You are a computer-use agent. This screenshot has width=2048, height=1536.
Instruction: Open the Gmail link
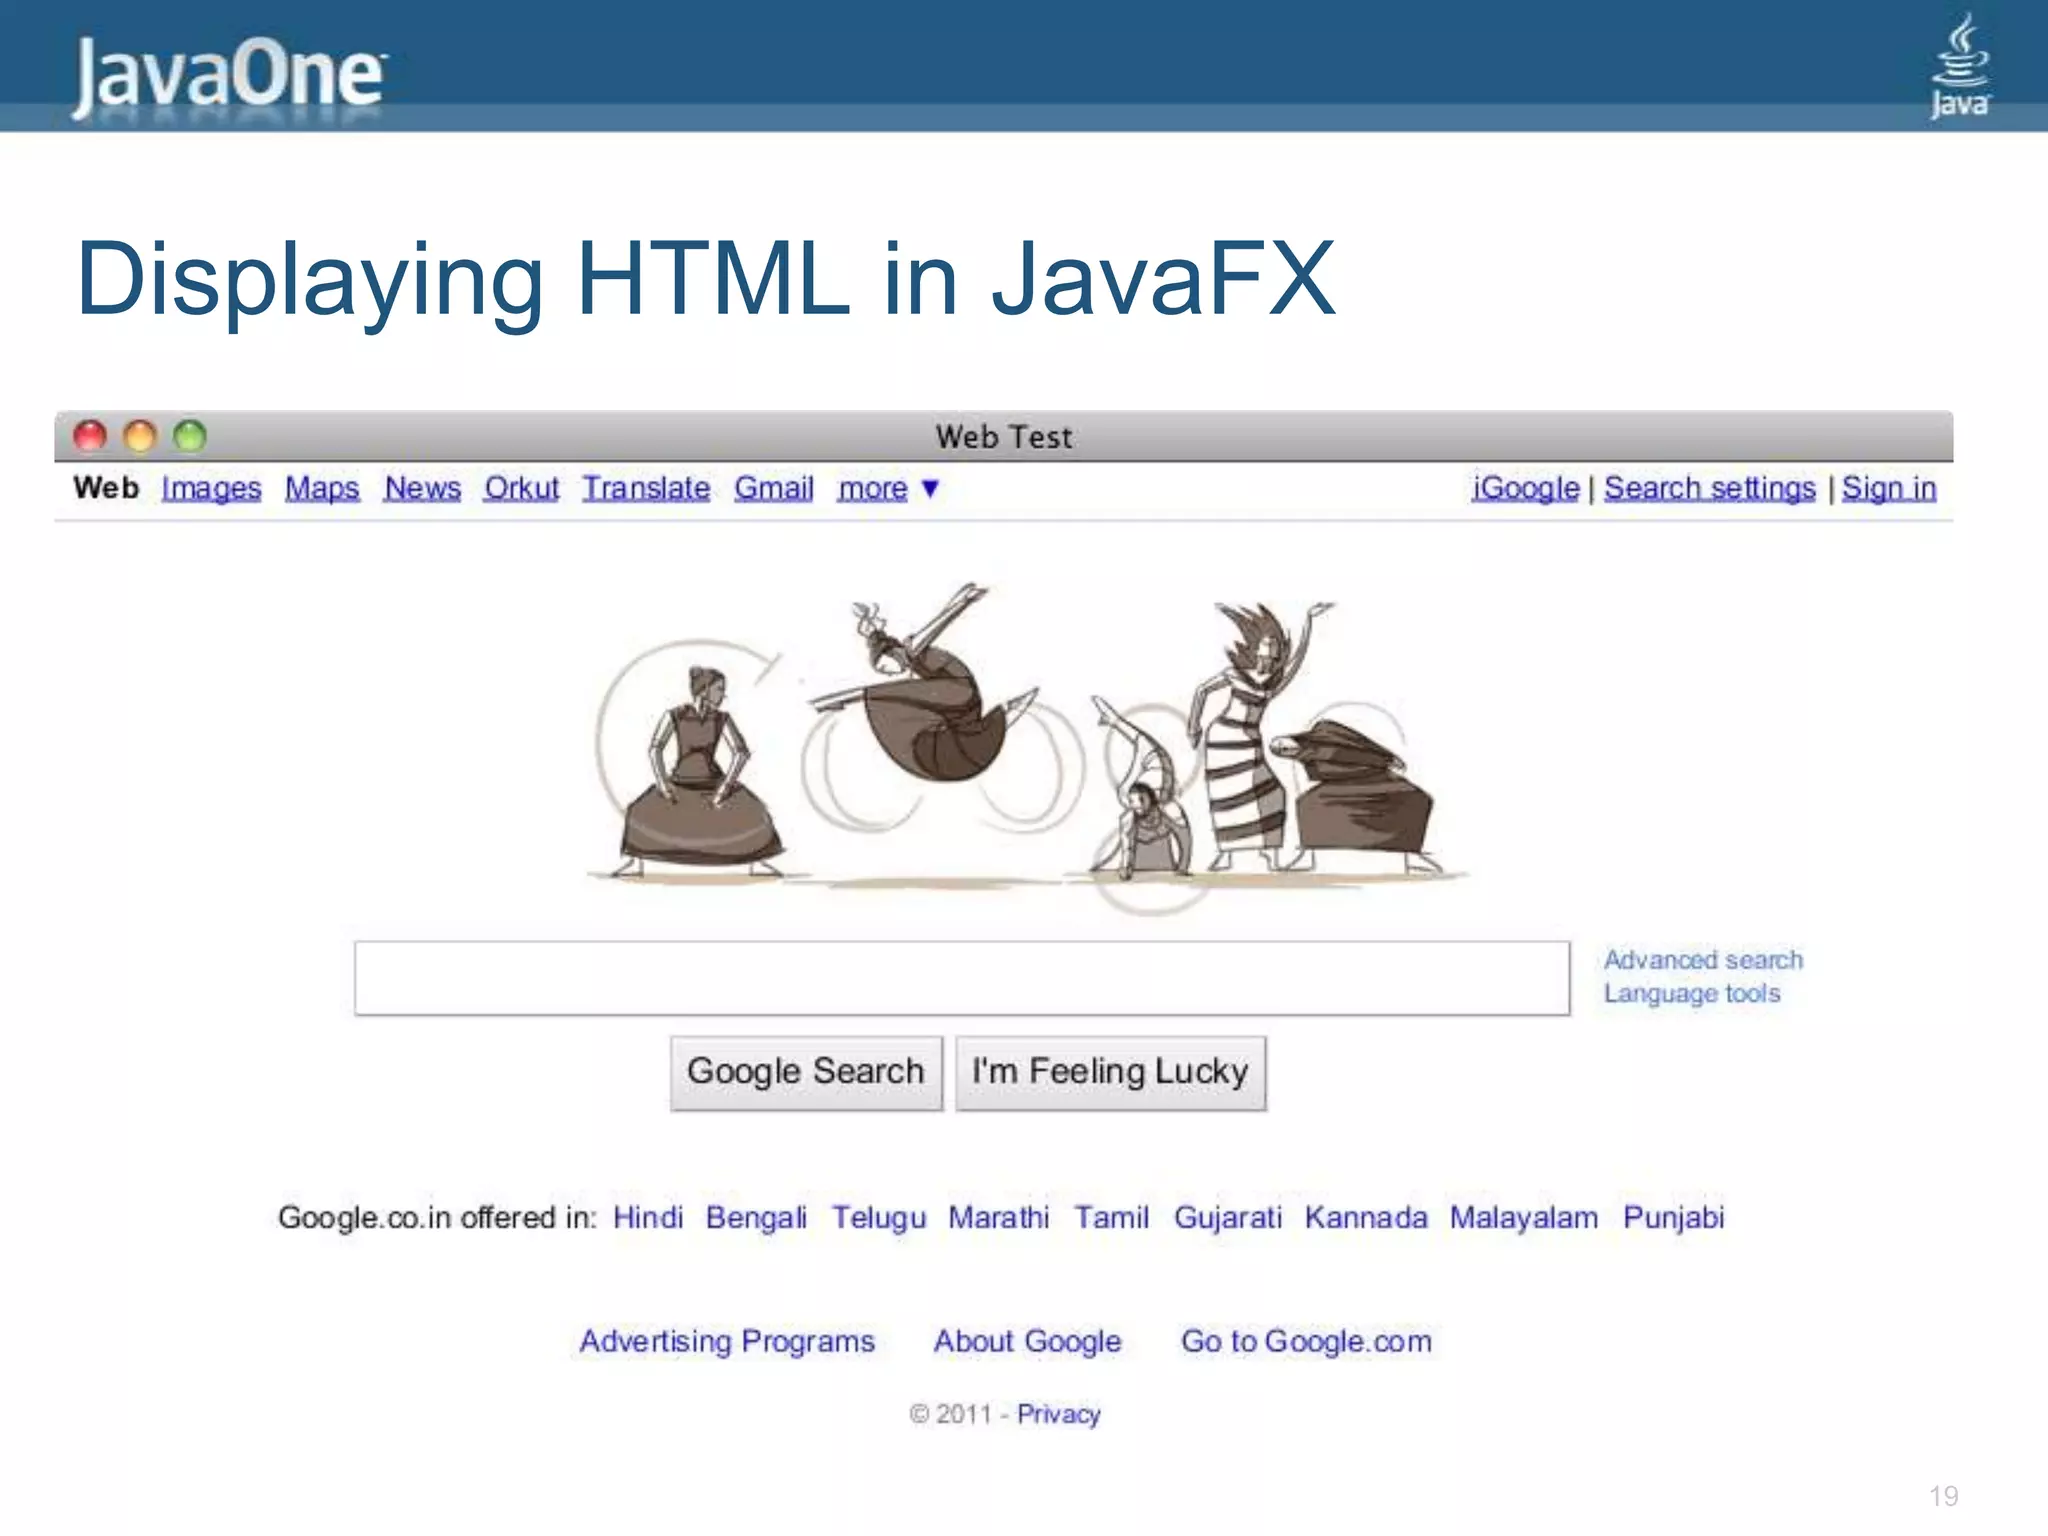773,488
